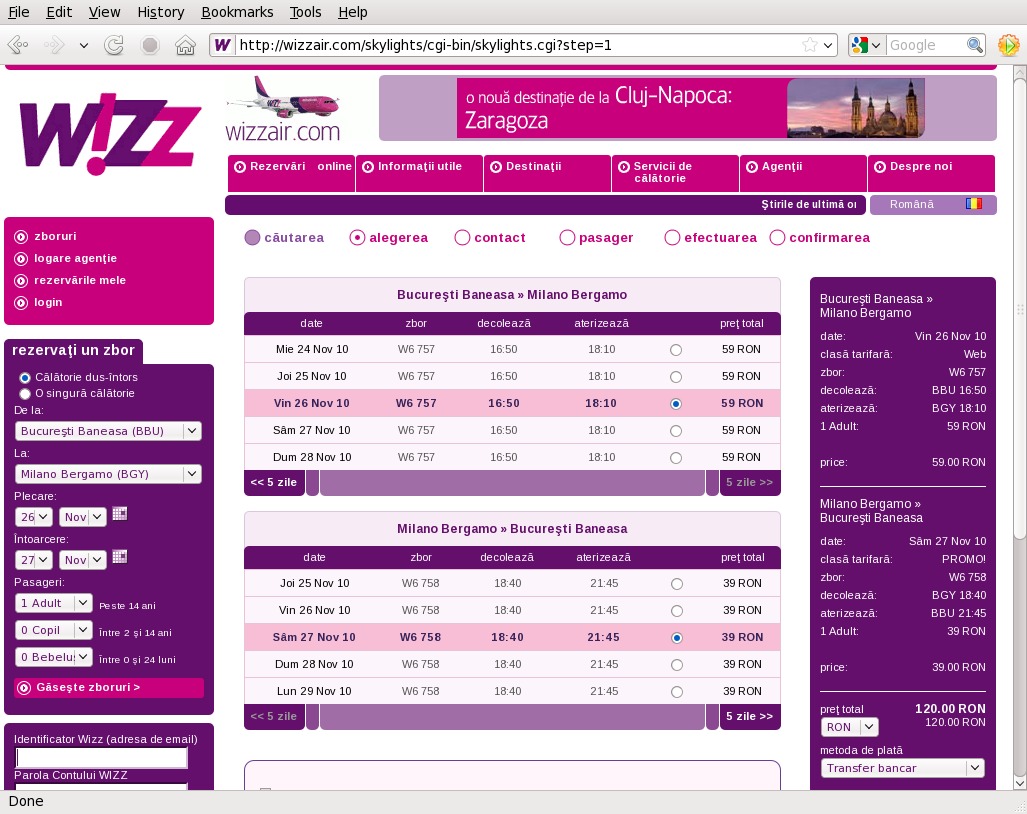The width and height of the screenshot is (1027, 814).
Task: Open the 1 Adult passengers dropdown
Action: [x=54, y=603]
